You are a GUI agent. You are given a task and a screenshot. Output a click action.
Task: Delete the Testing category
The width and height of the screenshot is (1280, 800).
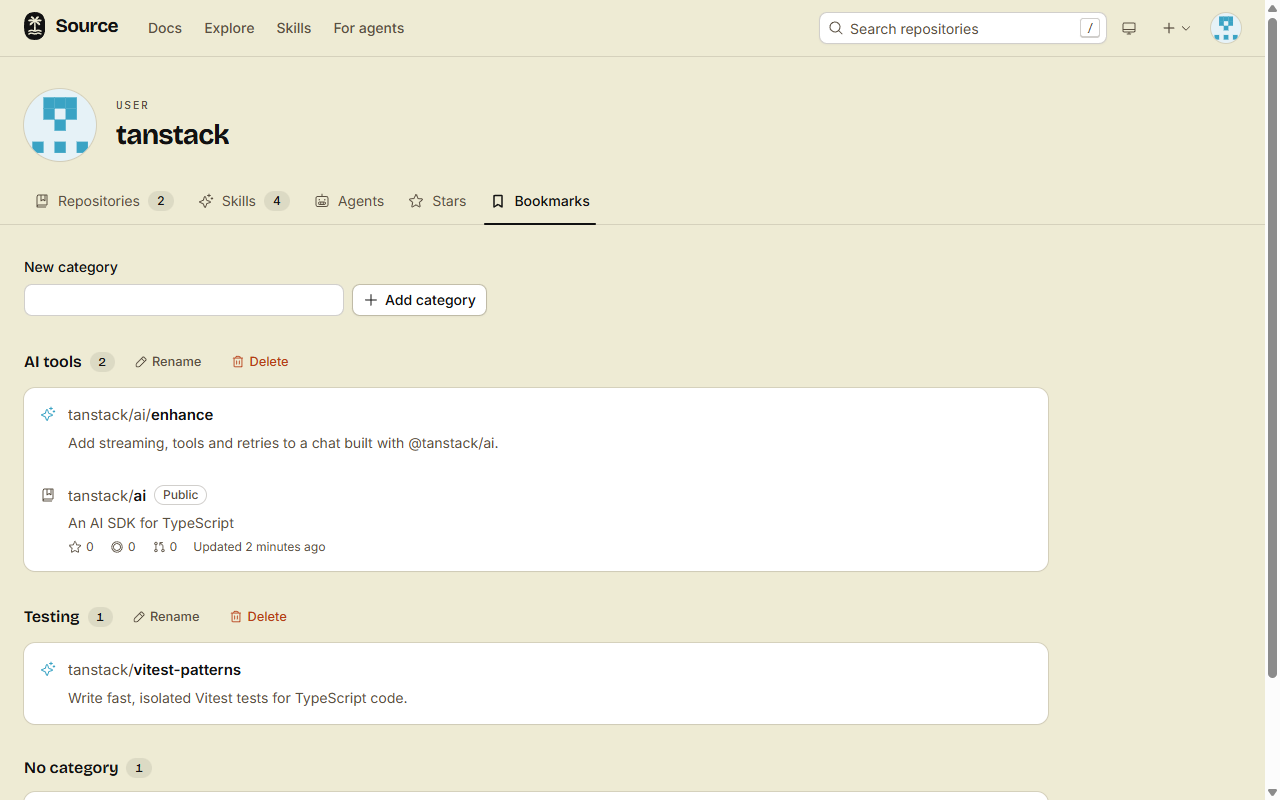tap(258, 617)
